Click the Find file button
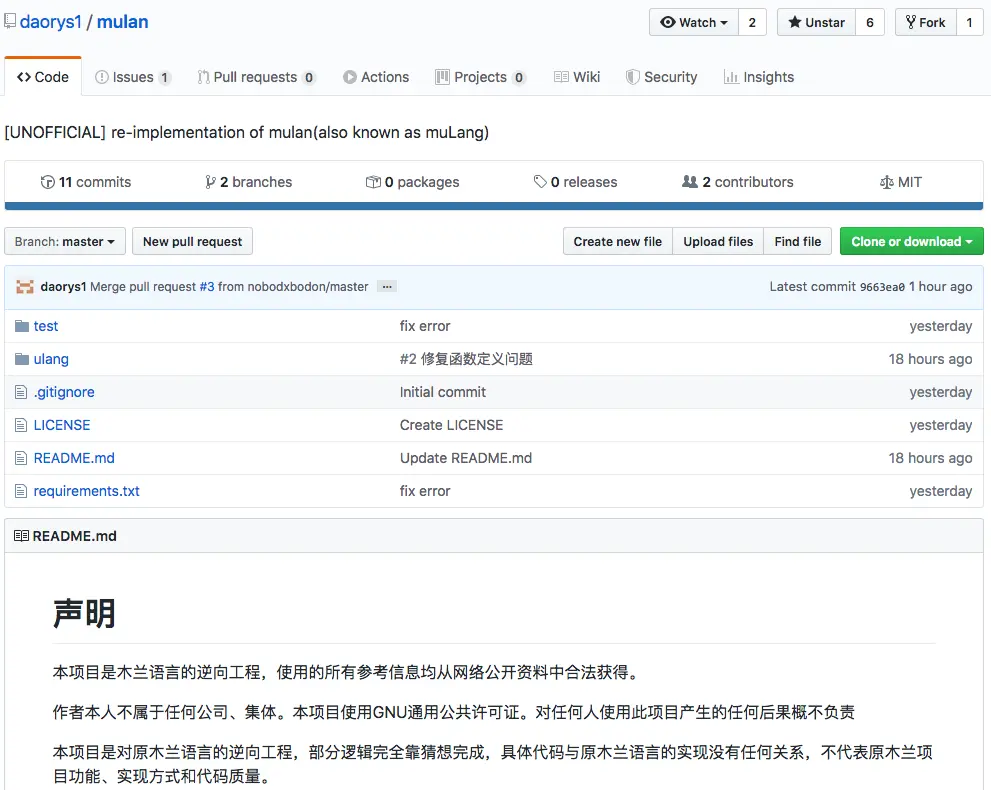This screenshot has height=790, width=991. [798, 241]
